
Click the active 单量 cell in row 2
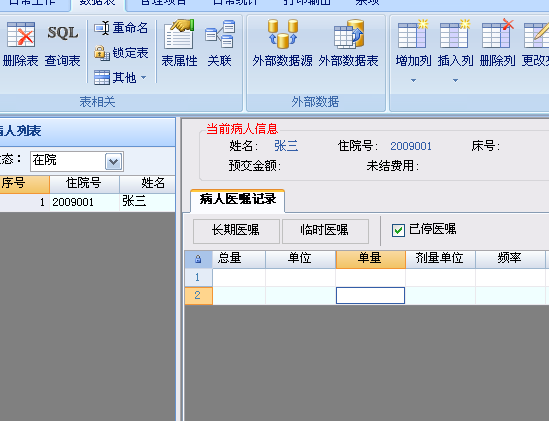[370, 295]
